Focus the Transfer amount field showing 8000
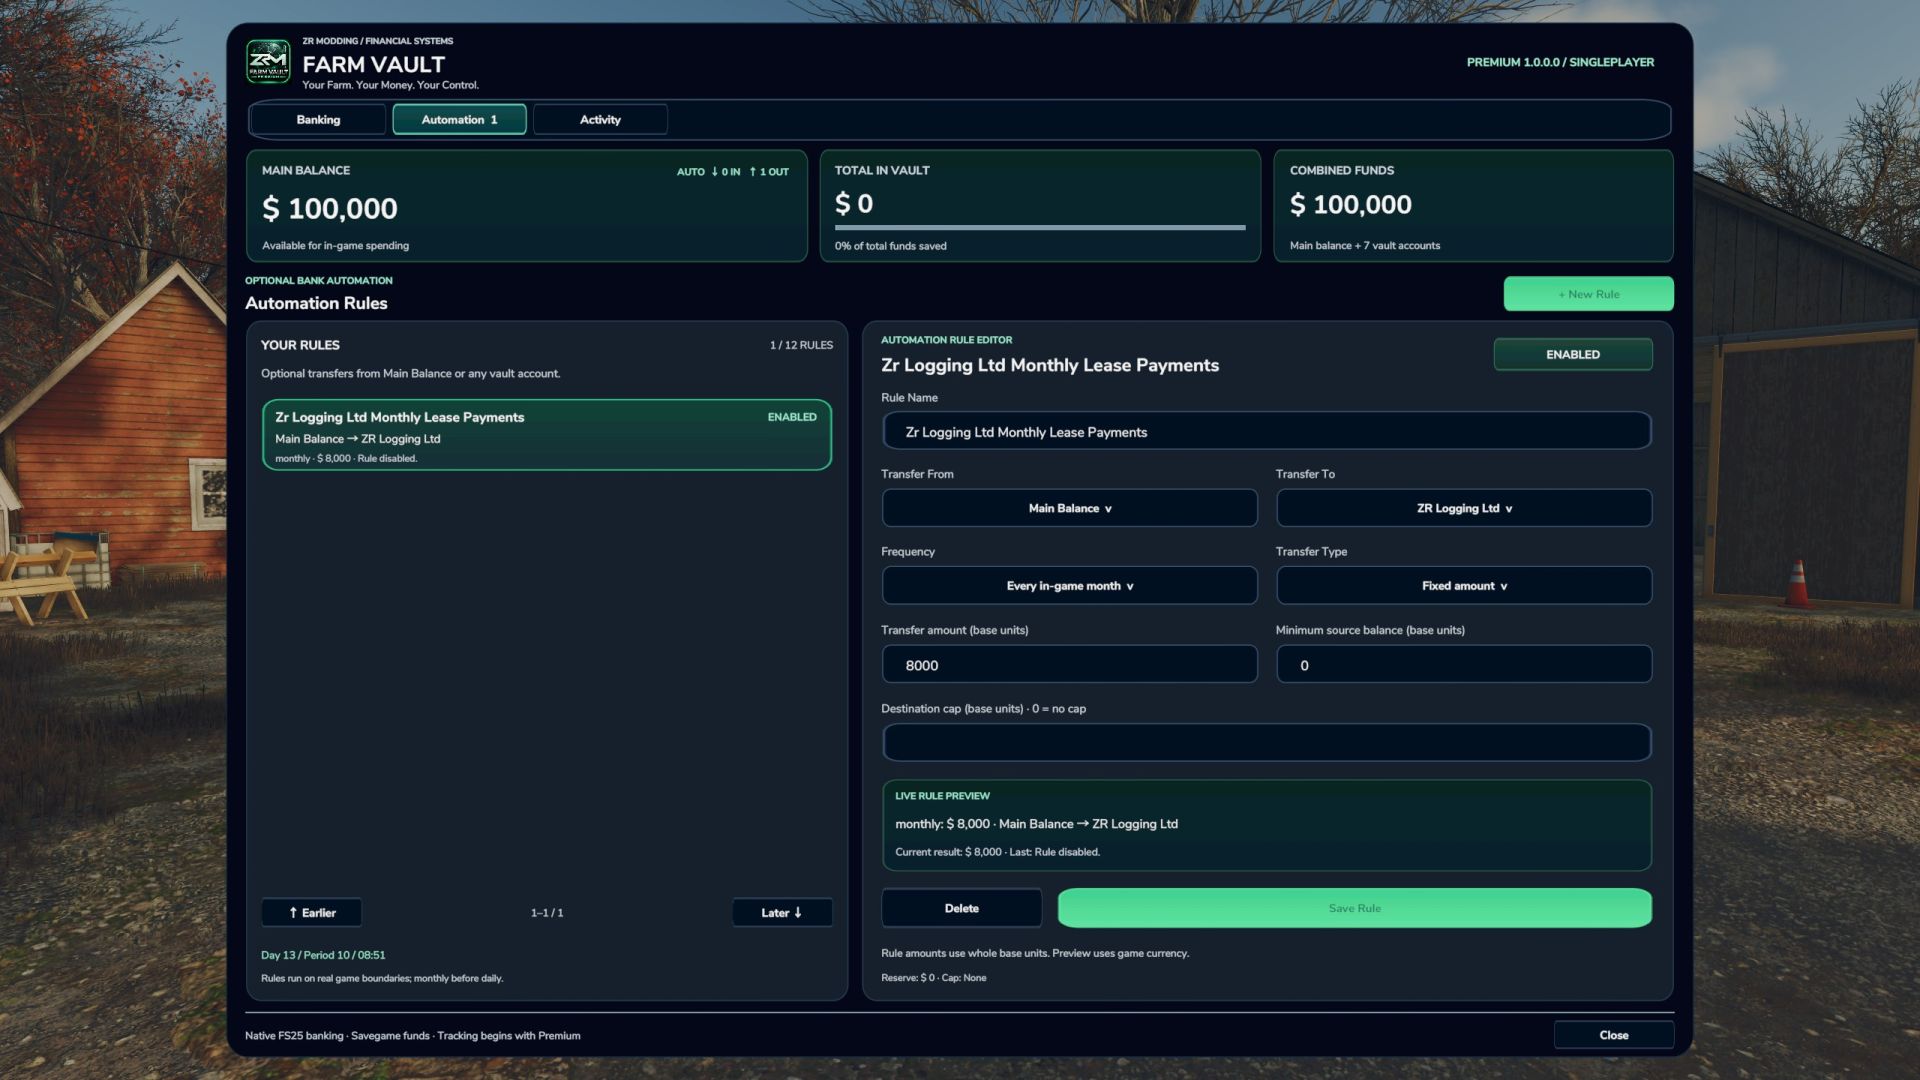This screenshot has width=1920, height=1080. [x=1069, y=665]
